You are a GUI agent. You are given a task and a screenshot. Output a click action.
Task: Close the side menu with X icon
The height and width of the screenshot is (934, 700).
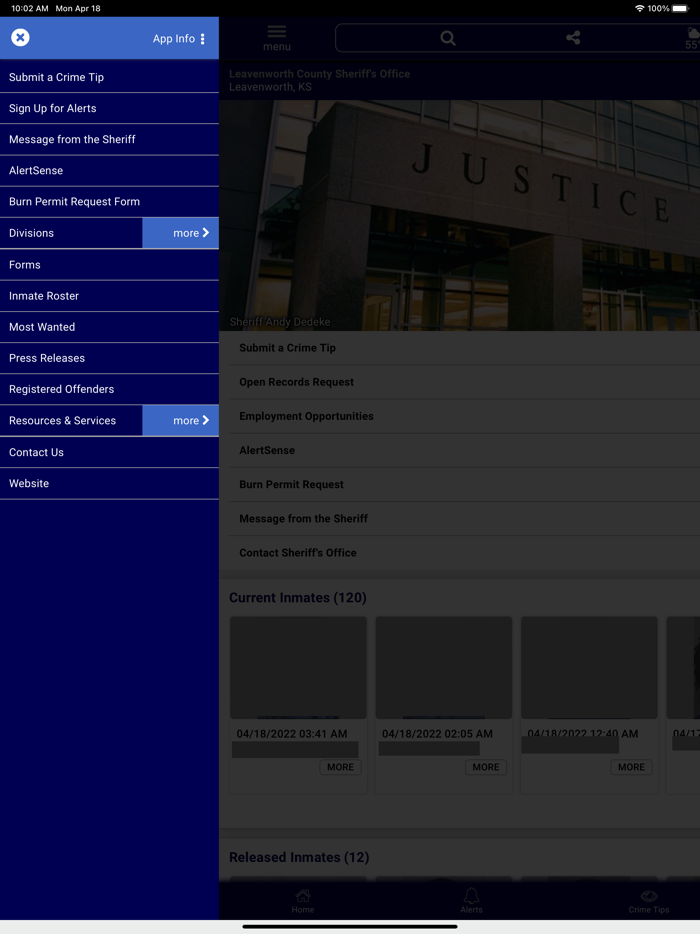(x=20, y=38)
